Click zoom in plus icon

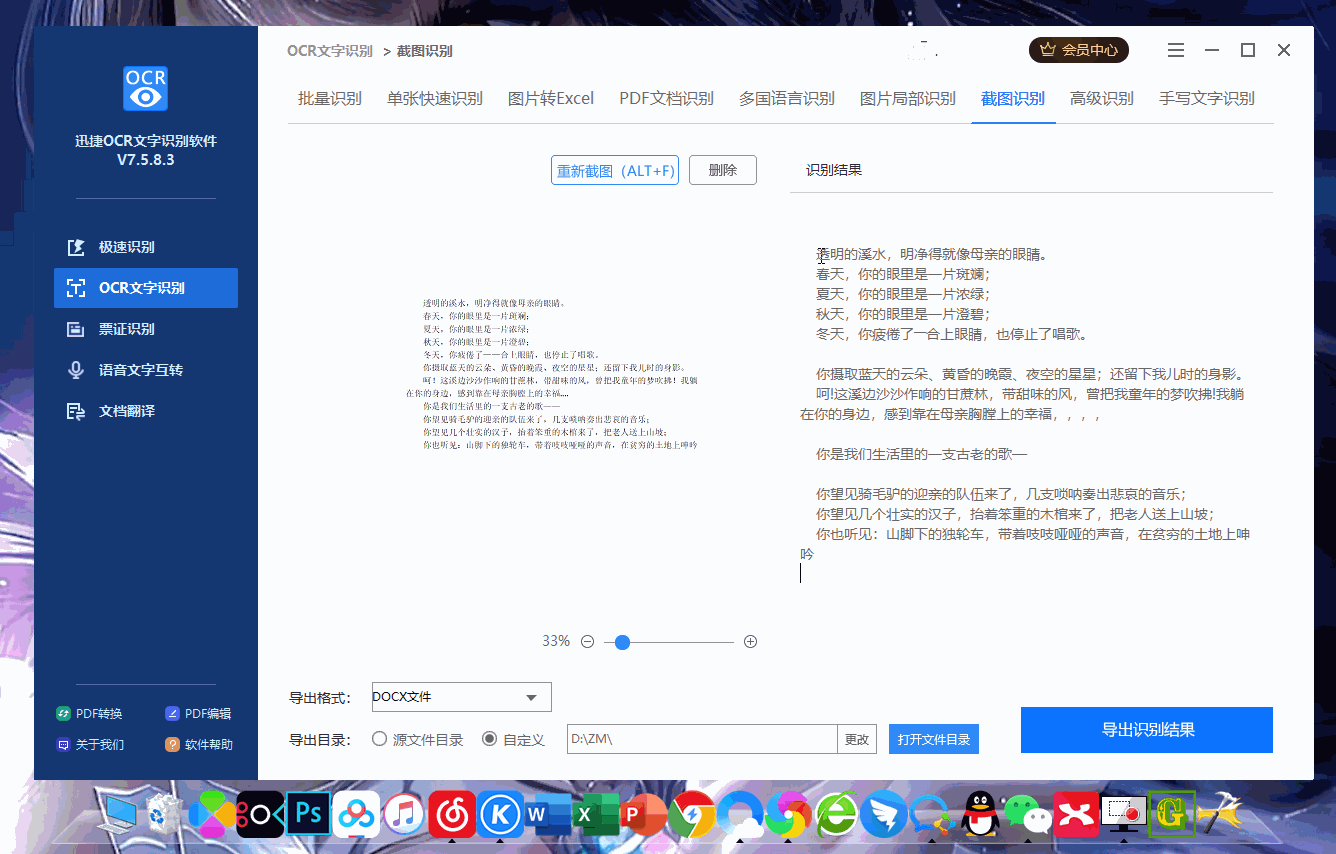point(751,642)
